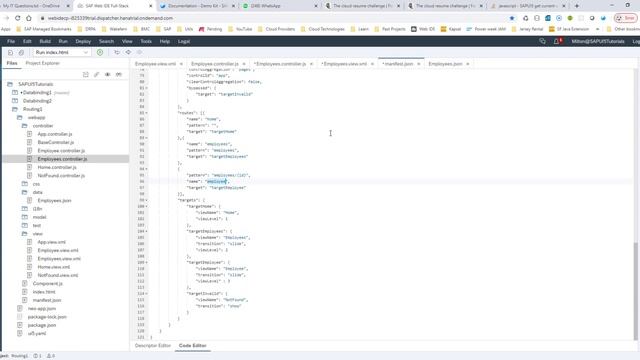Toggle the eye icon to show hidden files
Screen dimensions: 640x360
(x=108, y=75)
